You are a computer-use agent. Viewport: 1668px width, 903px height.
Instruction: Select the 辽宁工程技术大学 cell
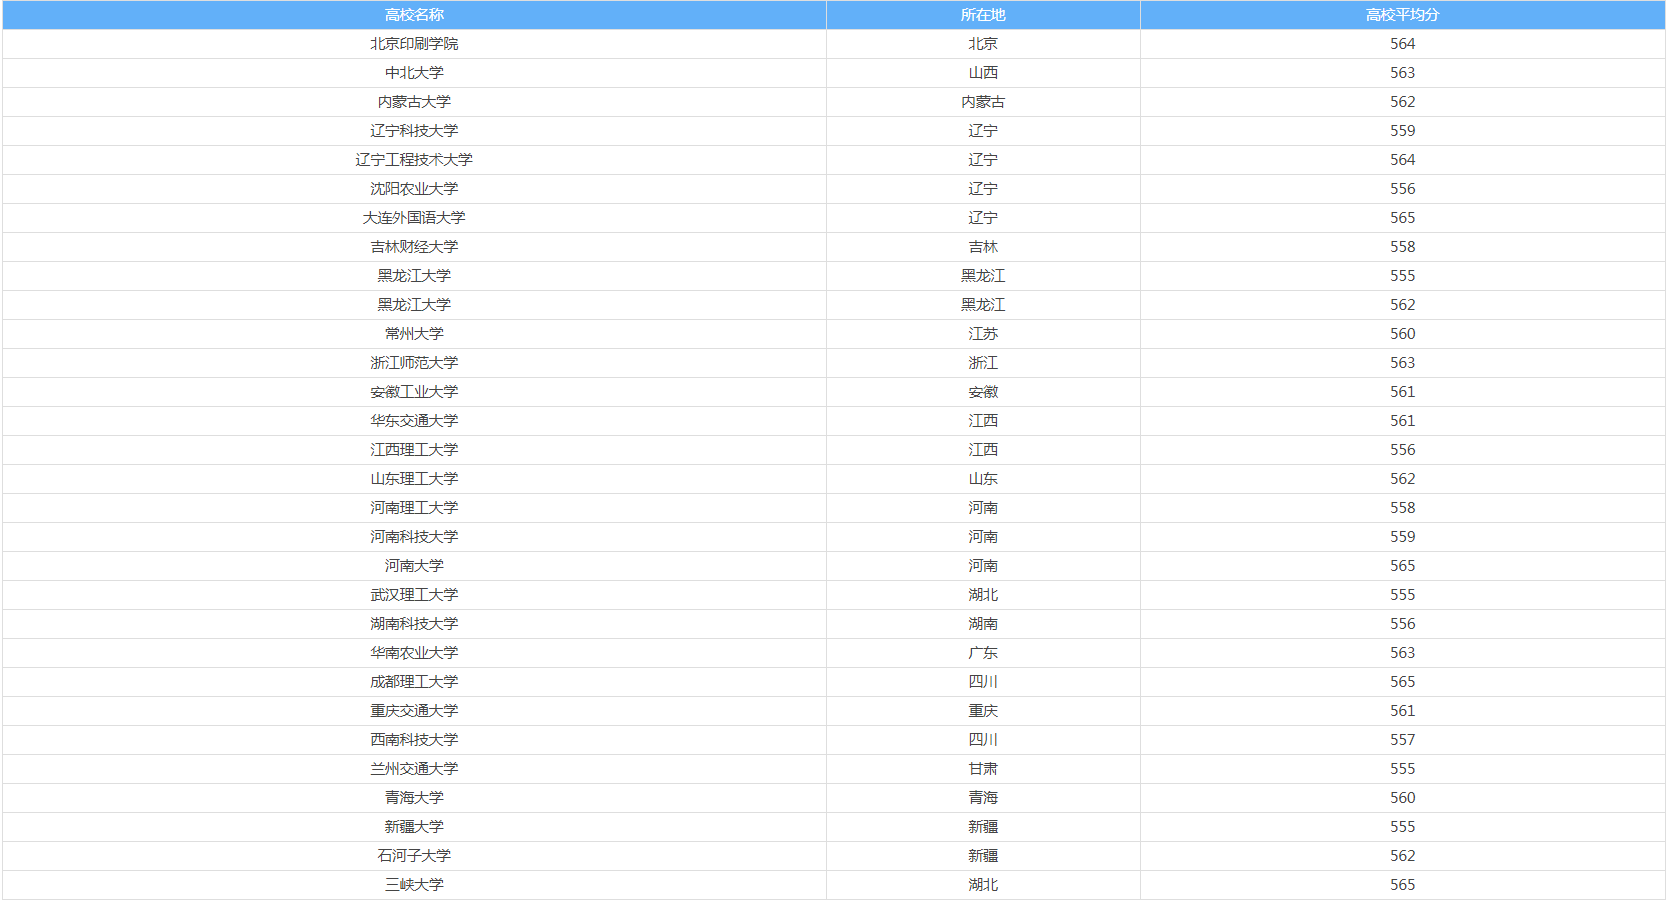[414, 160]
